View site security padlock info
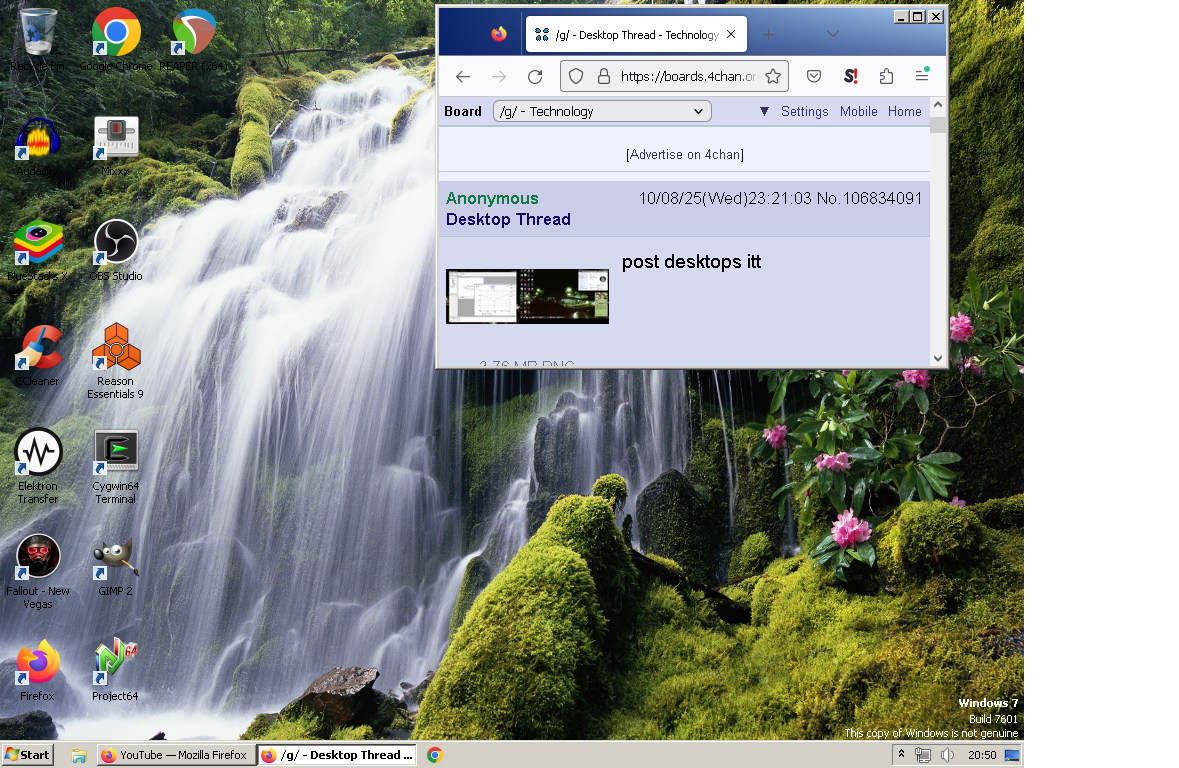This screenshot has width=1179, height=768. point(604,77)
